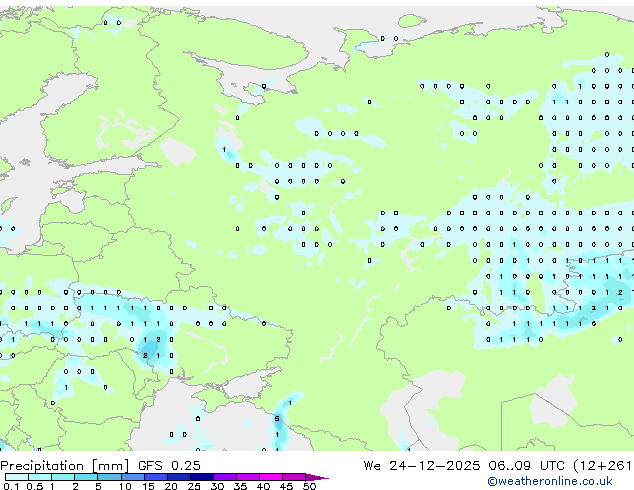Click the purple arrow tip above 50
Screen dimensions: 634x490
(317, 477)
